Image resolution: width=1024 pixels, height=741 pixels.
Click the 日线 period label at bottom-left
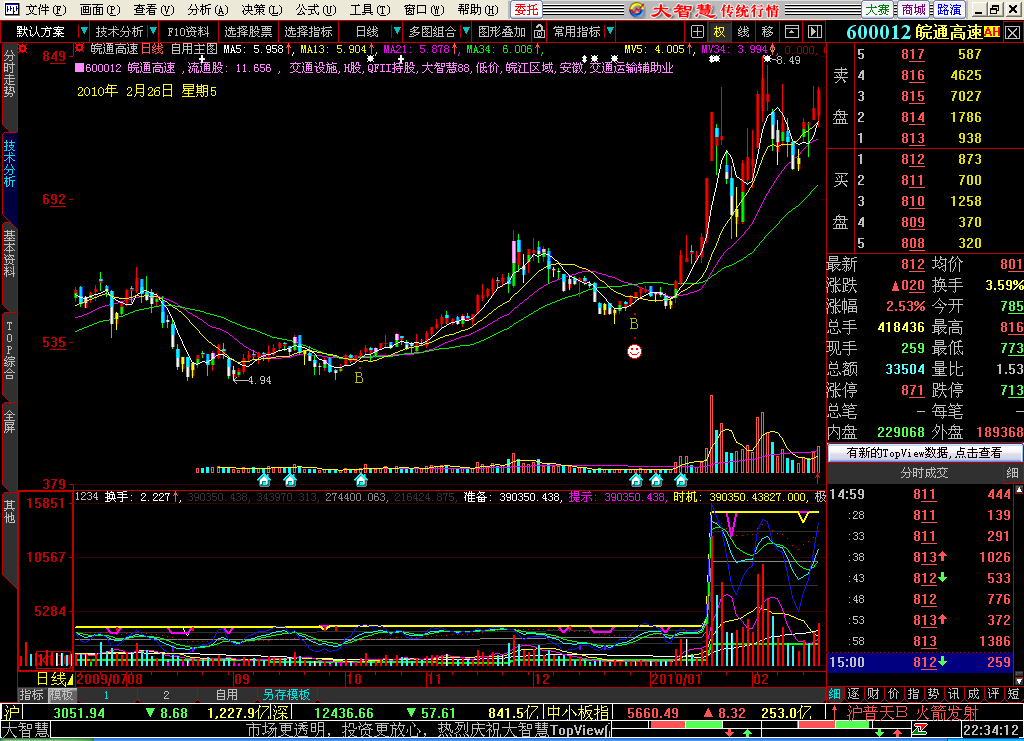pos(51,679)
